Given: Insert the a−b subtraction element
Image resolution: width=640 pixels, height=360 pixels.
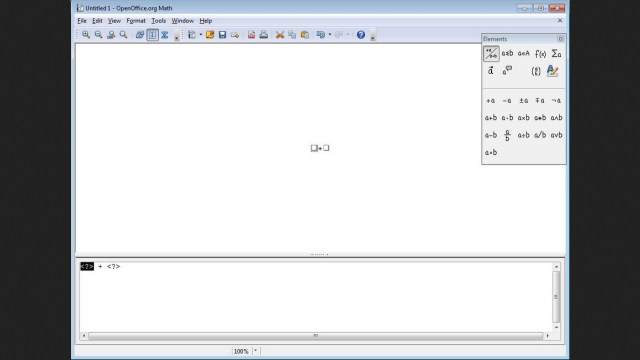Looking at the screenshot, I should click(x=491, y=135).
